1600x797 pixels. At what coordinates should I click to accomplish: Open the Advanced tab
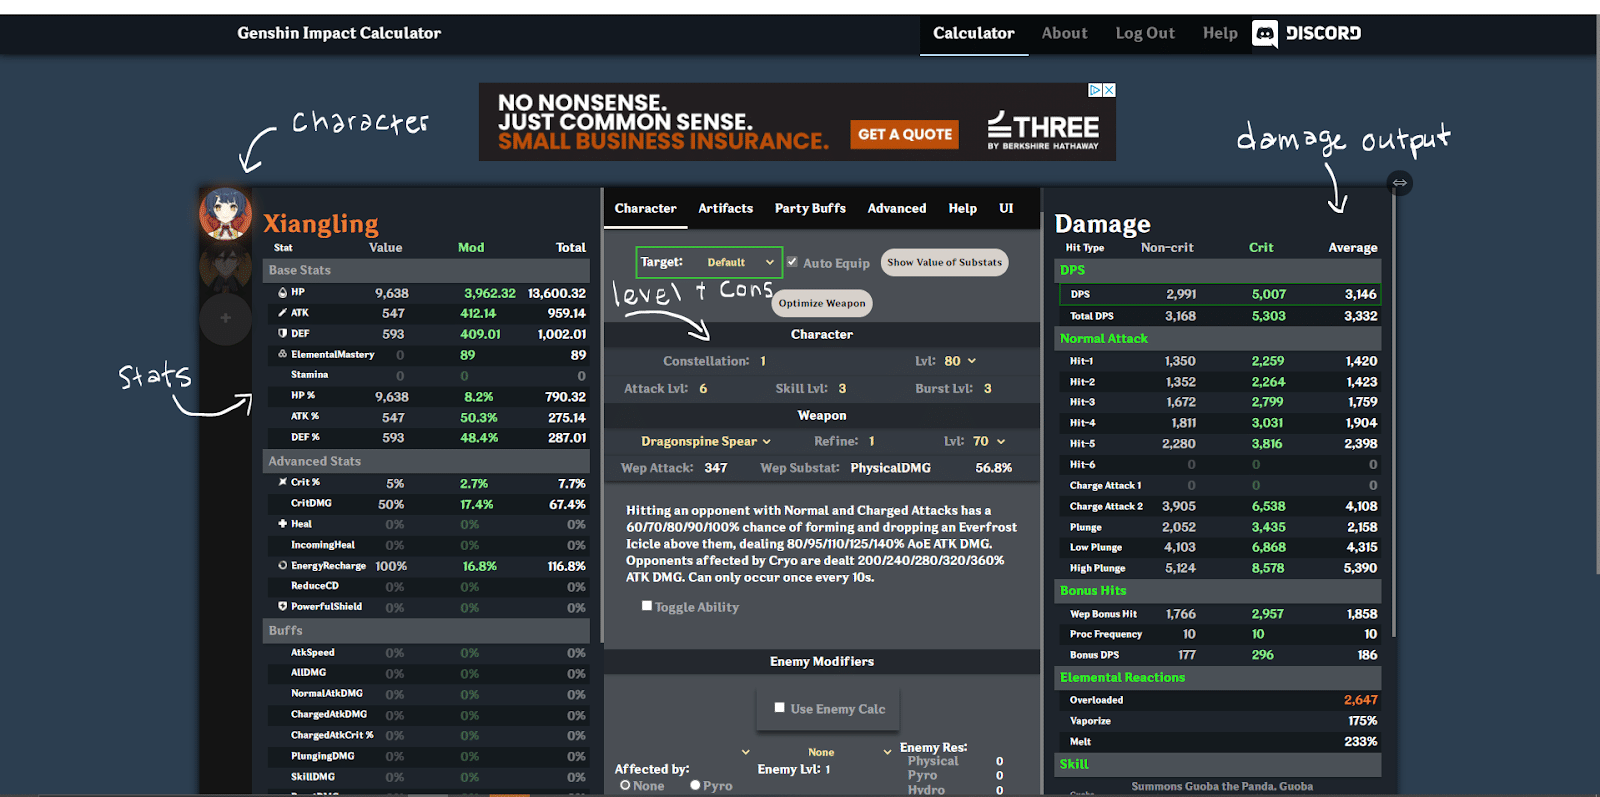[897, 208]
